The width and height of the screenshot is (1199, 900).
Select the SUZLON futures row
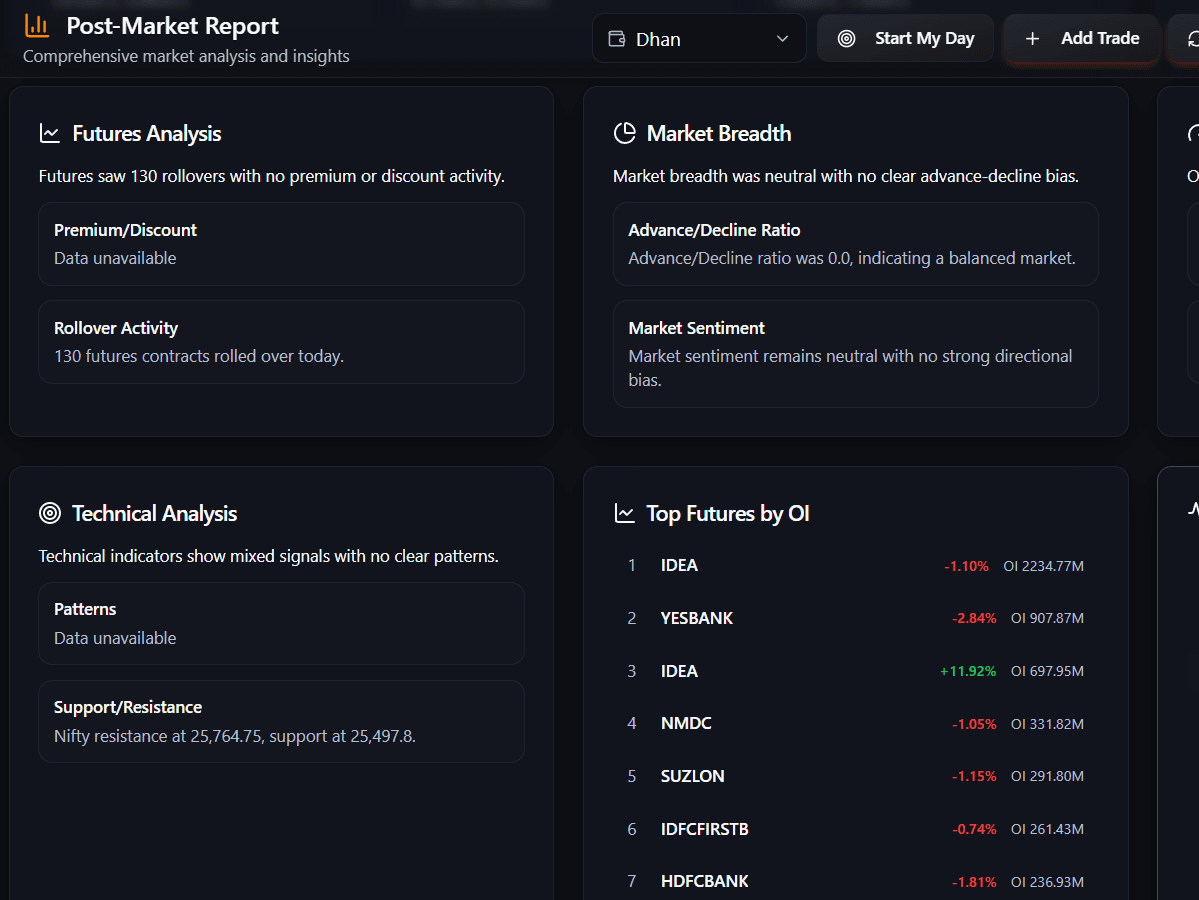click(855, 776)
